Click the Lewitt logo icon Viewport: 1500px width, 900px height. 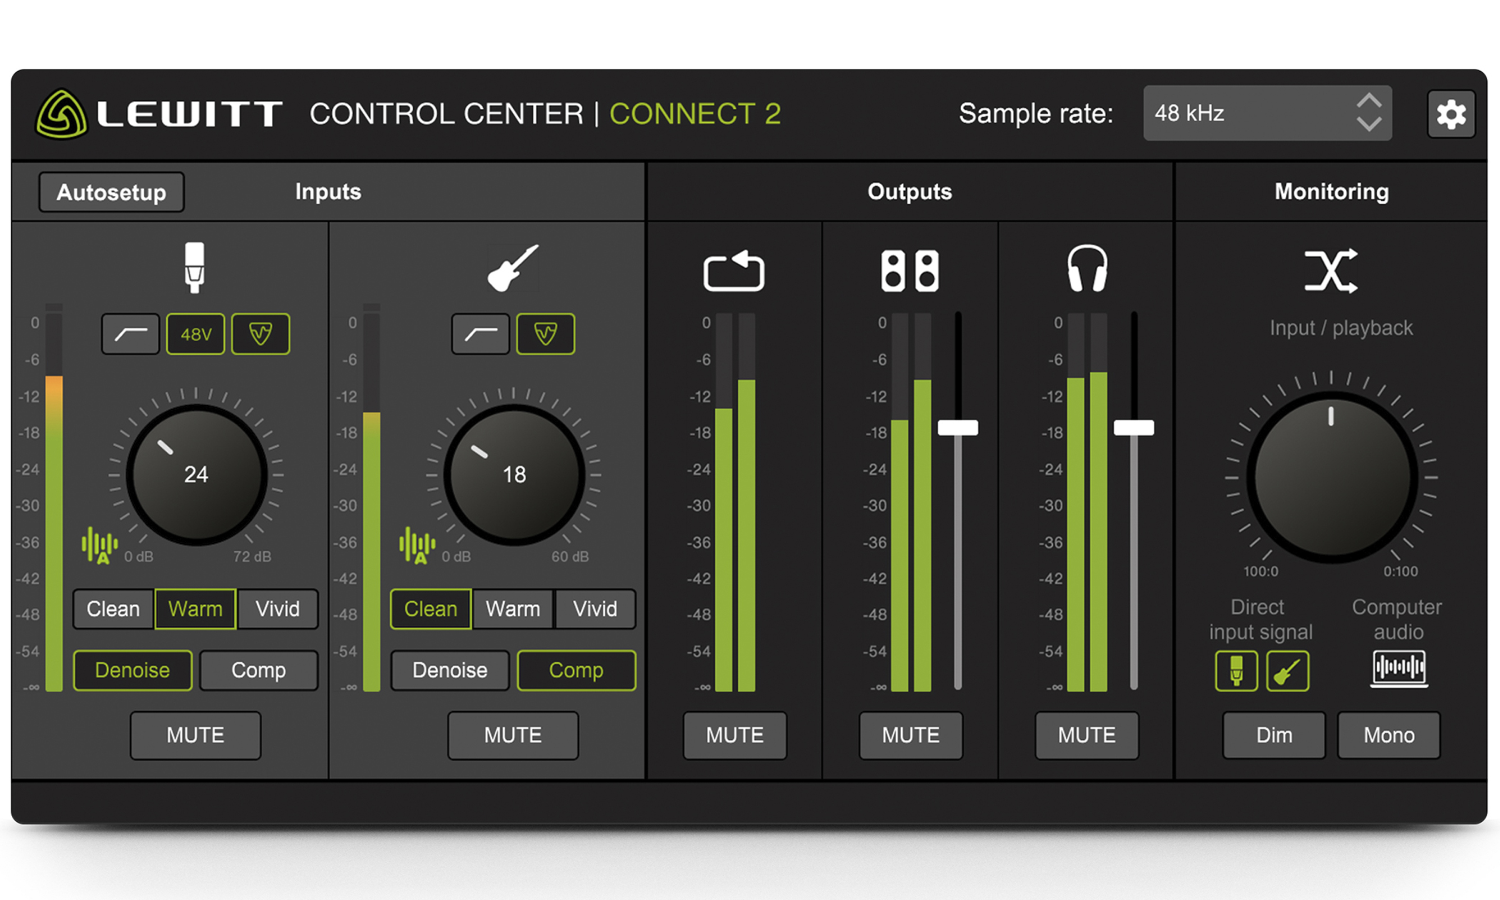tap(62, 114)
